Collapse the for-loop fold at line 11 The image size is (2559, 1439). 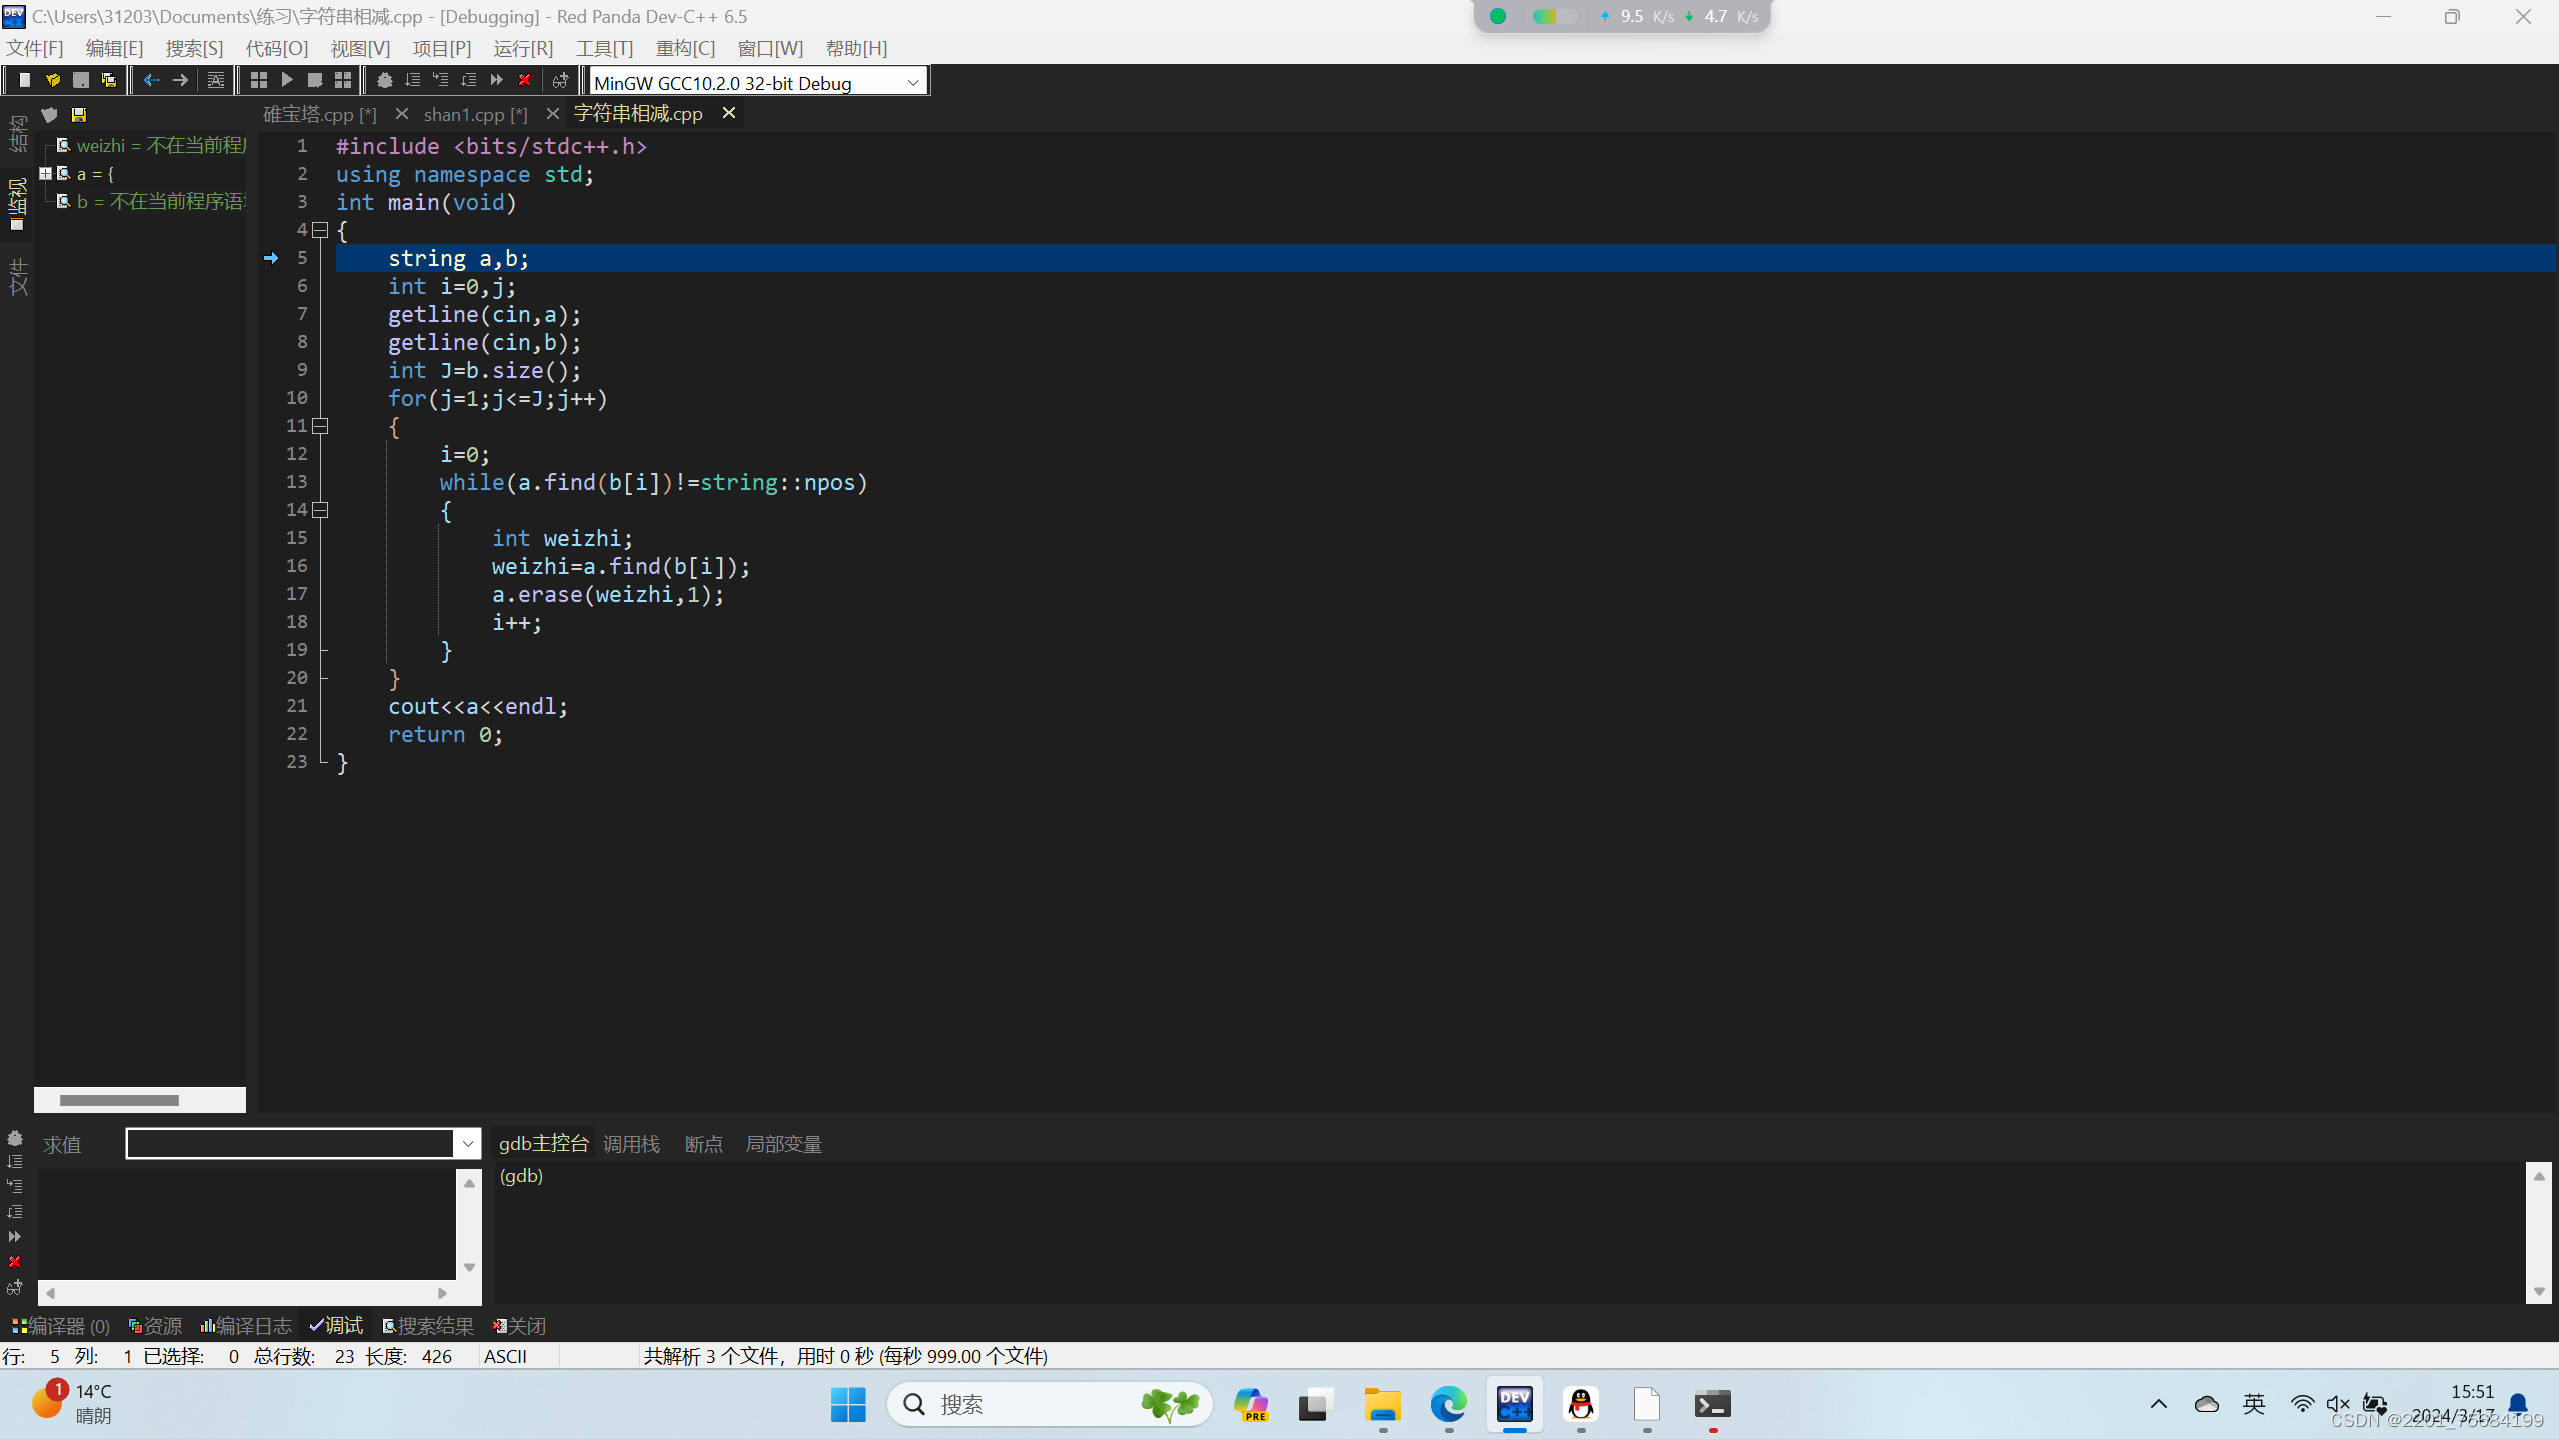coord(320,426)
